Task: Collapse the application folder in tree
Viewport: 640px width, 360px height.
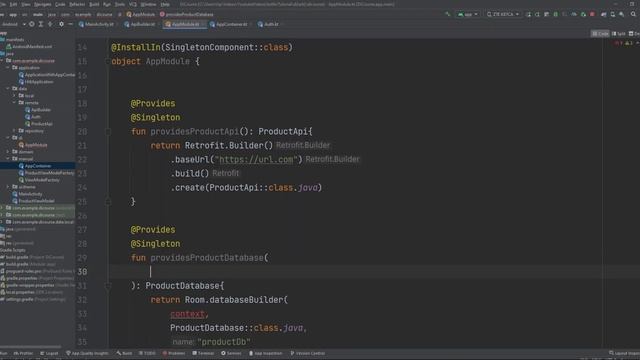Action: click(x=8, y=68)
